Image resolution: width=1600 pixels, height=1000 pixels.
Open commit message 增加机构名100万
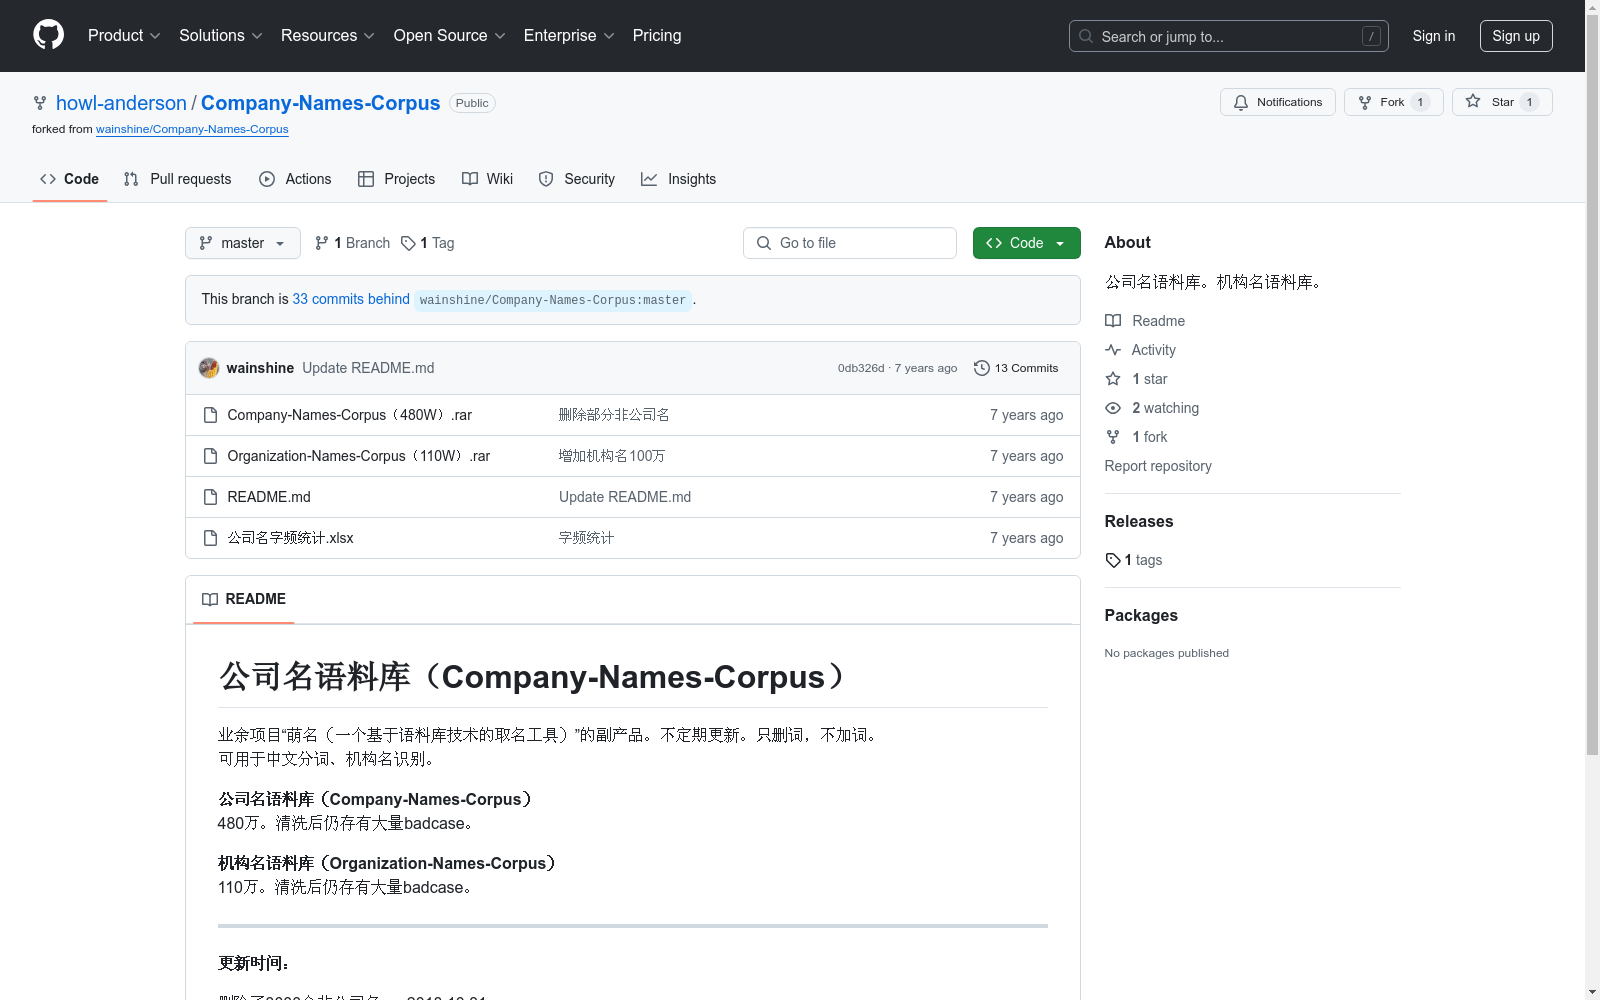coord(612,456)
